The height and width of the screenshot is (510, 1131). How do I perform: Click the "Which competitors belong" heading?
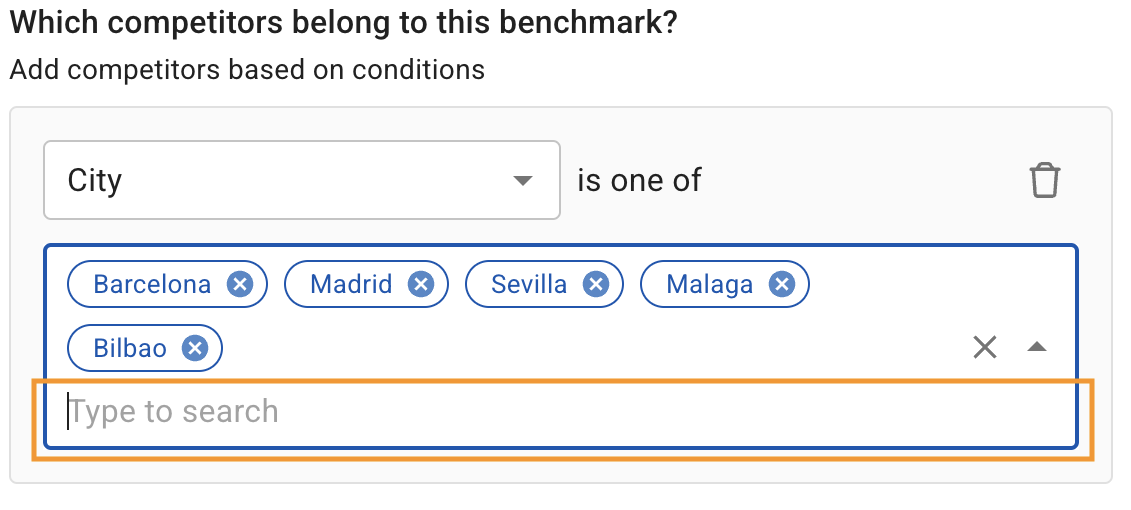343,23
